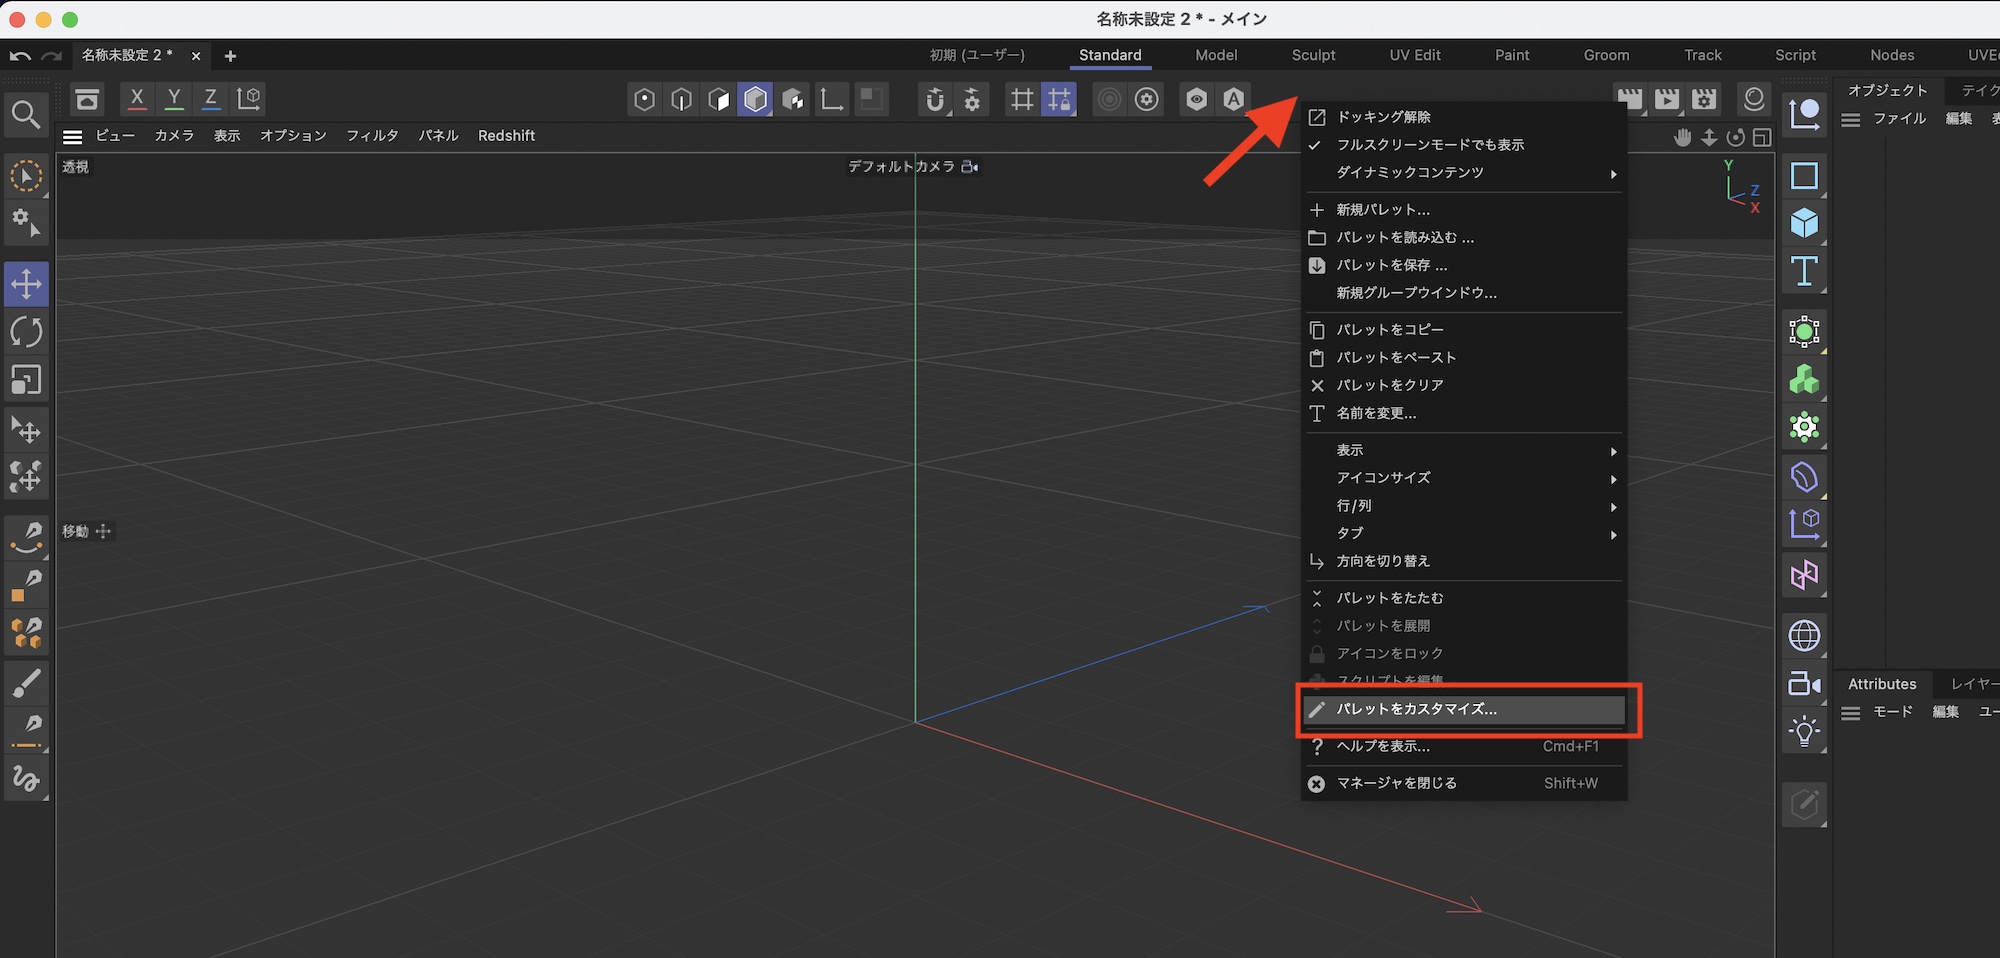2000x958 pixels.
Task: Click the Text spline tool icon
Action: point(1804,271)
